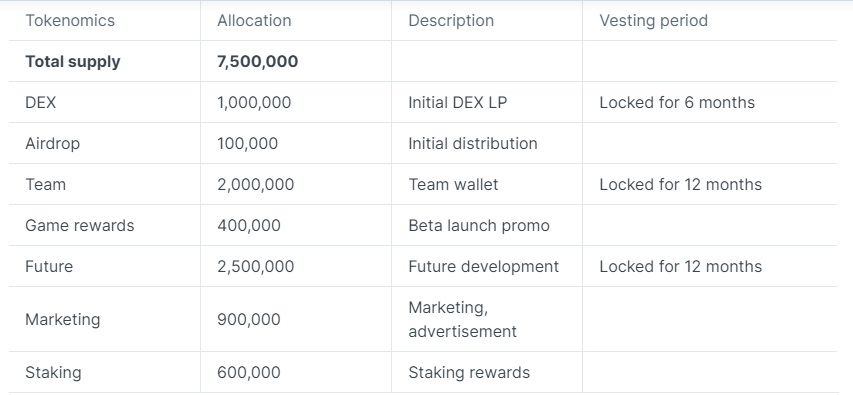Select the 600,000 allocation value

click(x=249, y=373)
